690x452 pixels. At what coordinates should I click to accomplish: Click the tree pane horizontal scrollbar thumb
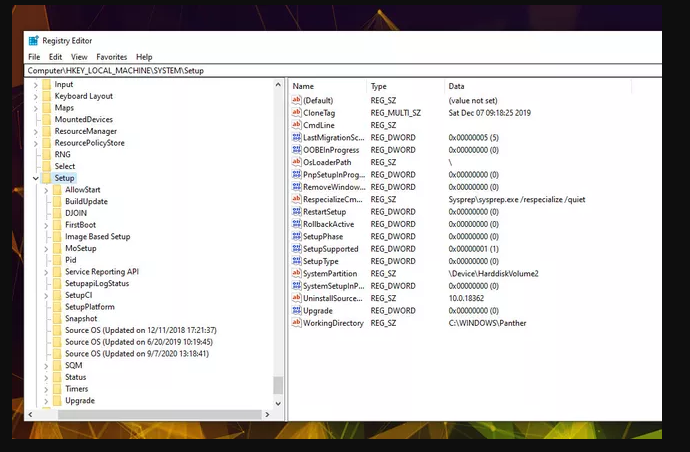tap(160, 414)
